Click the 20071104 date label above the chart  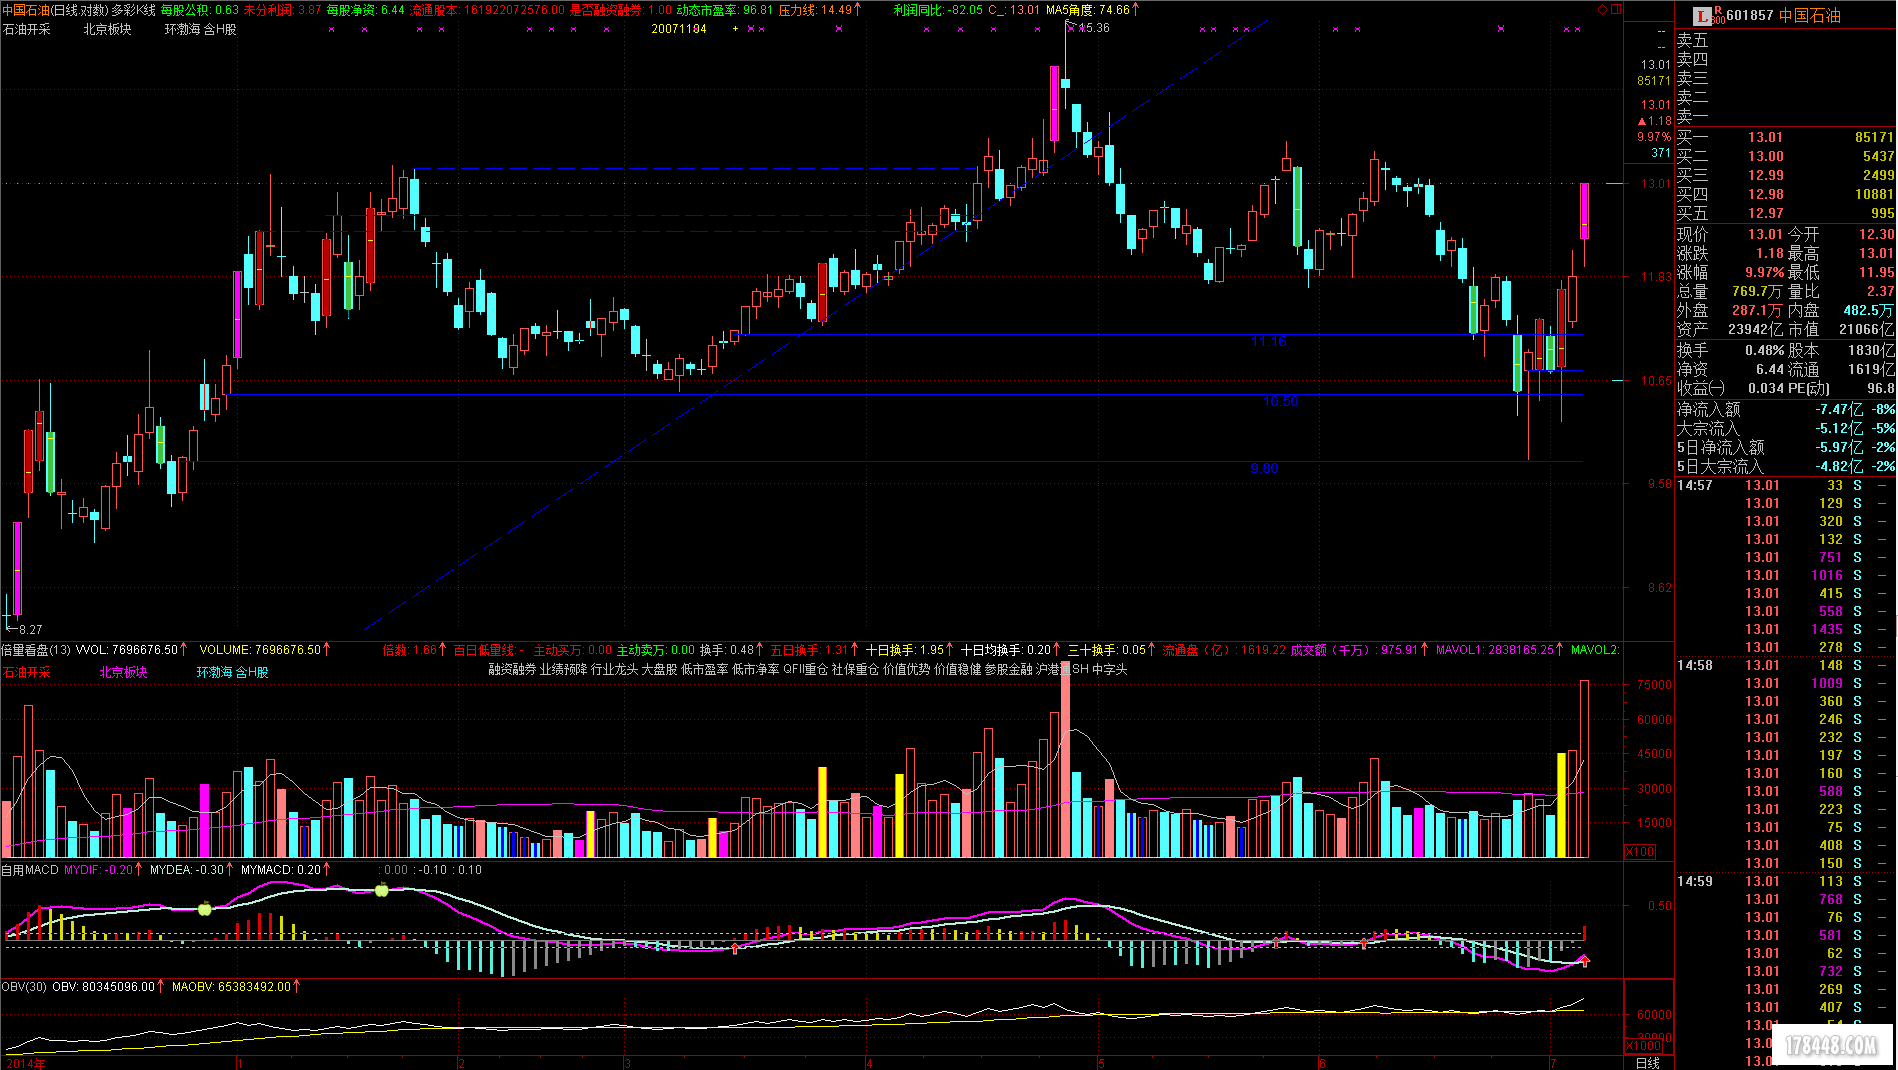point(678,29)
